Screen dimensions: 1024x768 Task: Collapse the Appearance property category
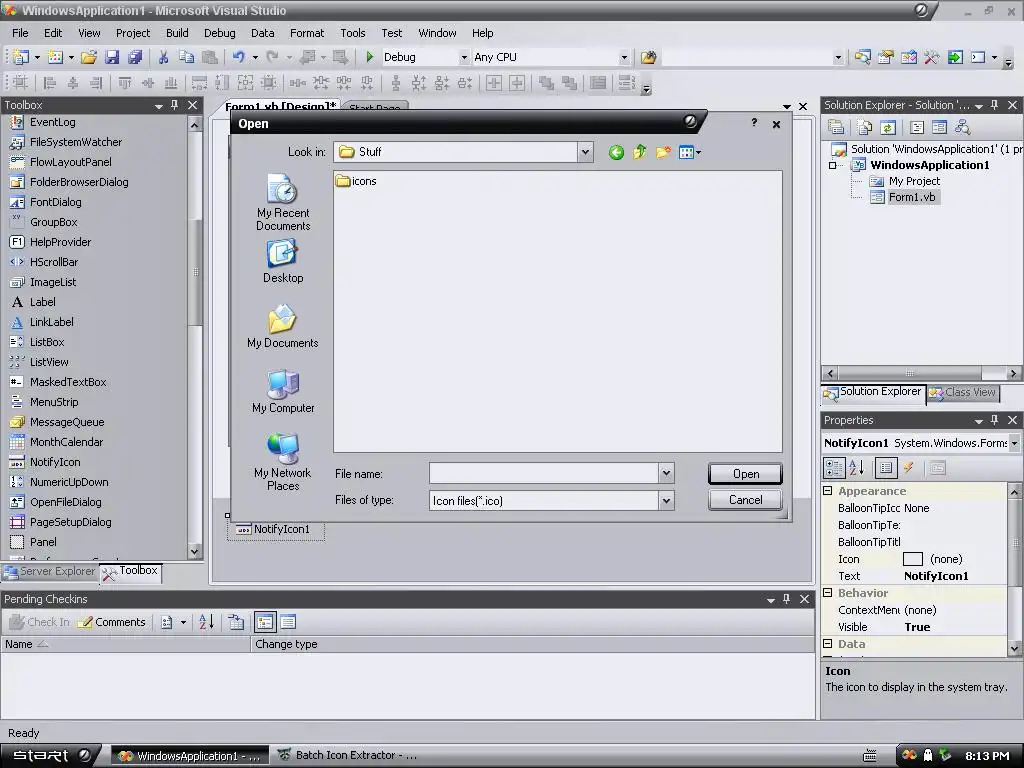(827, 490)
